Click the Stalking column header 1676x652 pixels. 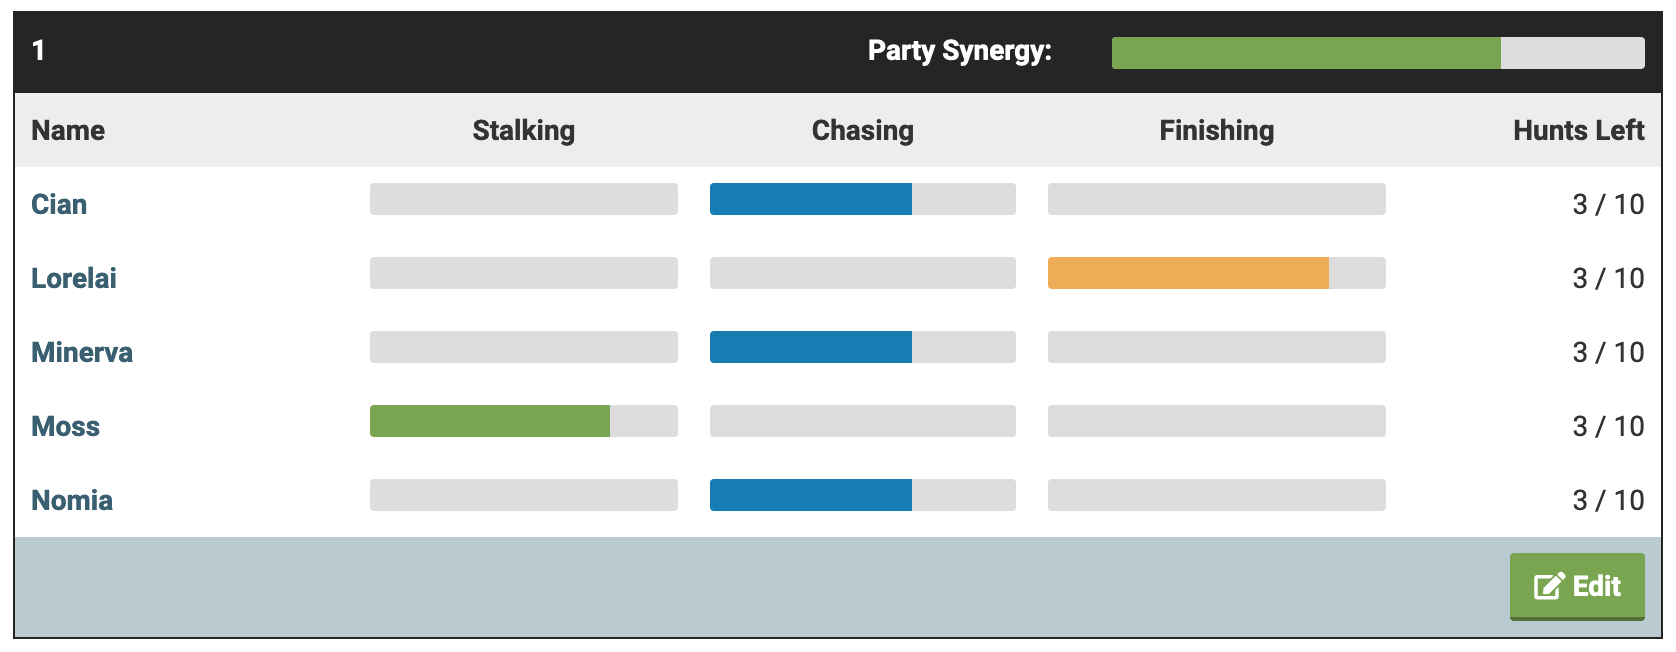tap(523, 130)
